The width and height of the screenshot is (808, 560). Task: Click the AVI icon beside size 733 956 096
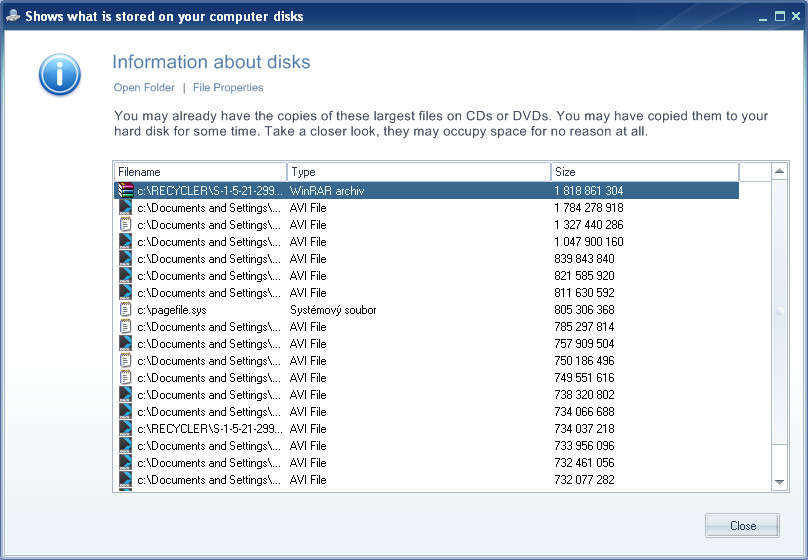point(125,445)
